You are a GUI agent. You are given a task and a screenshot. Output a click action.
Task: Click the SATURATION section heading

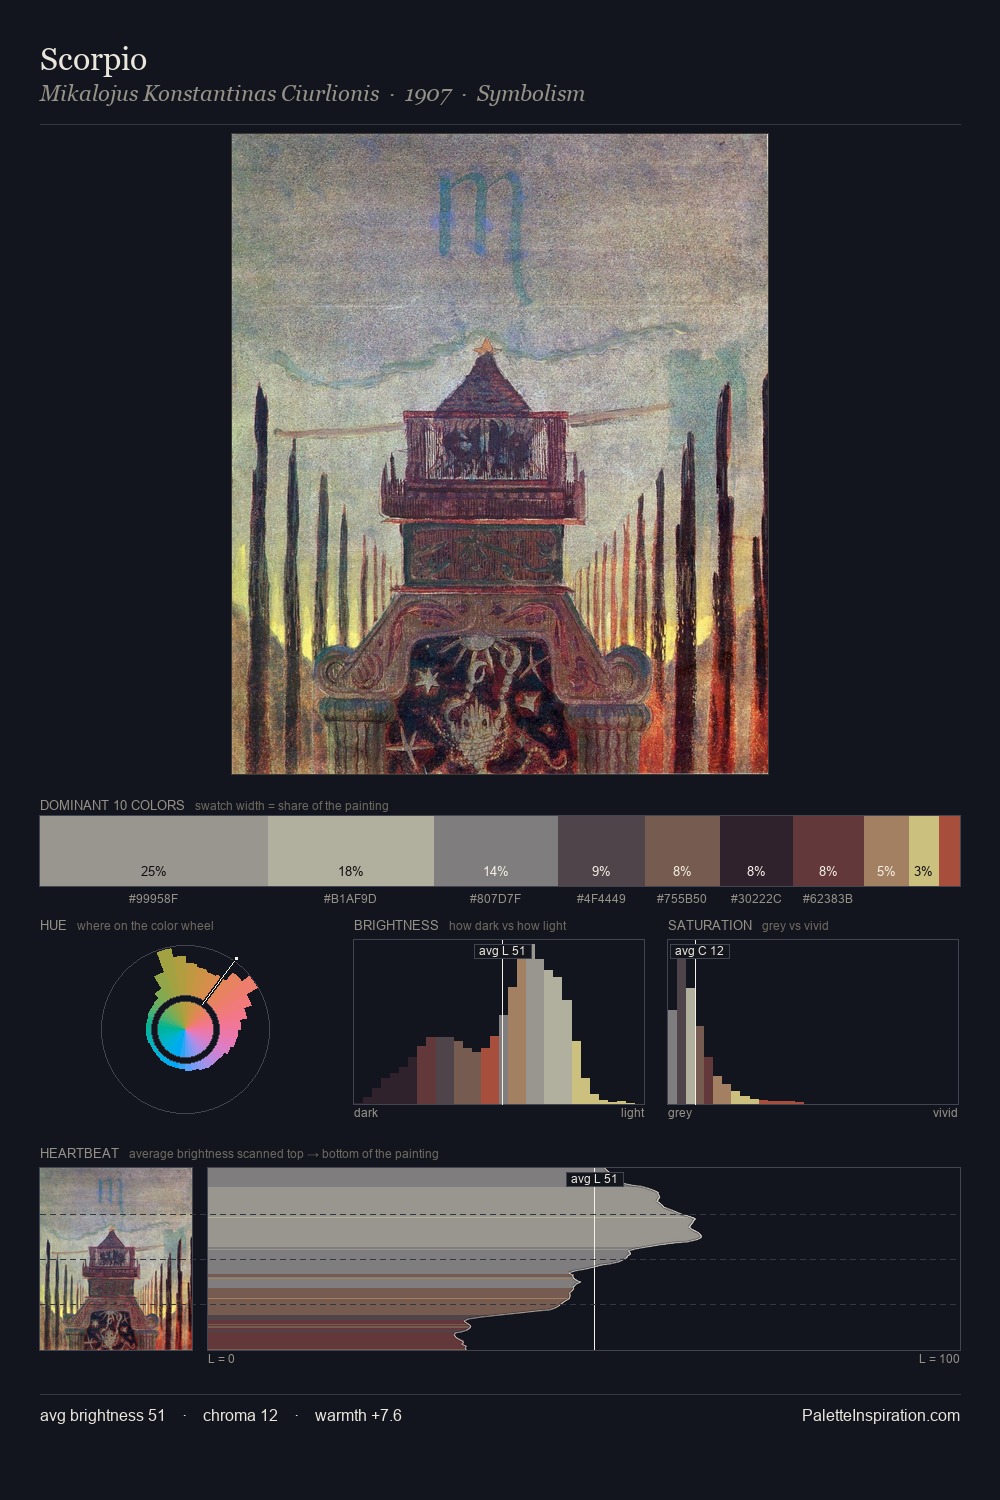[710, 925]
